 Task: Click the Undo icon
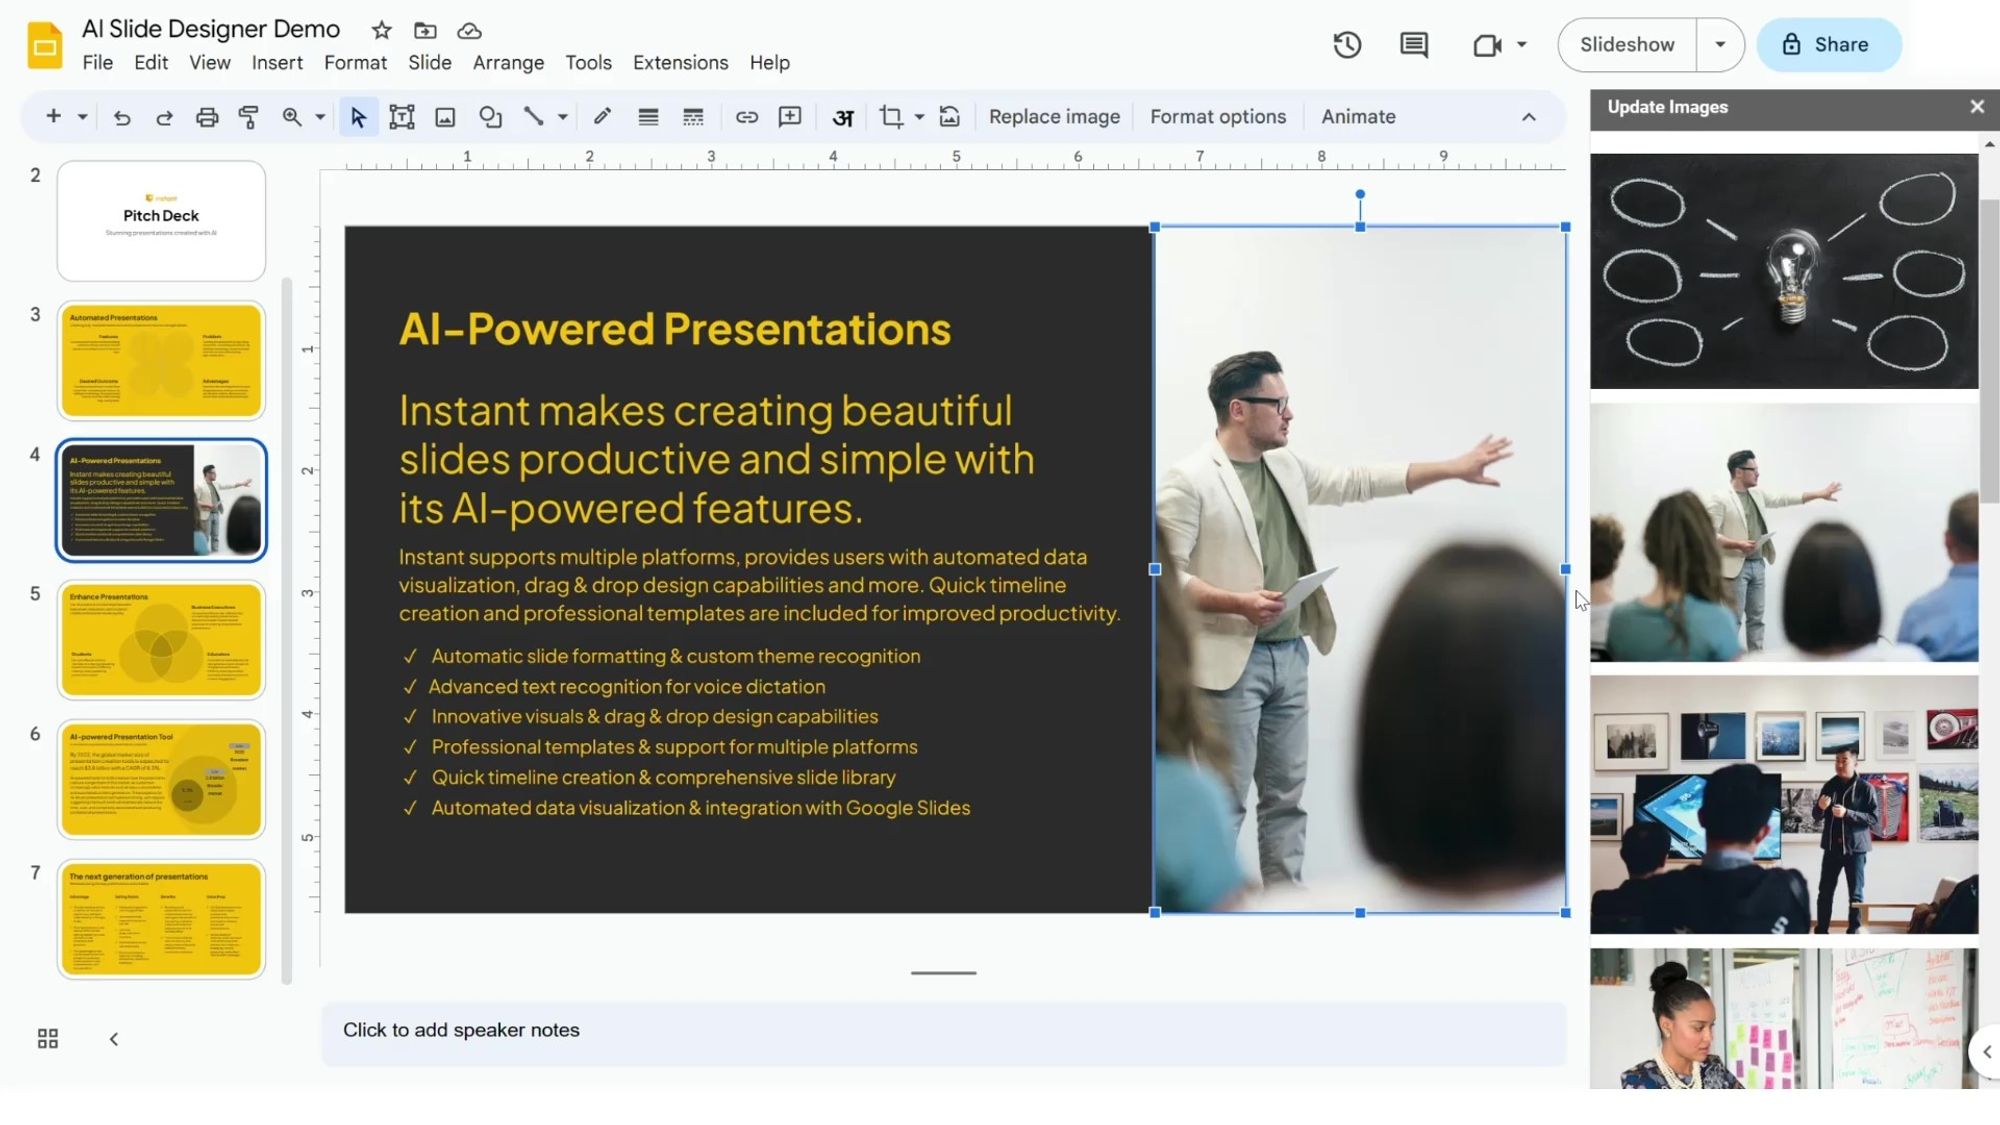pos(122,116)
